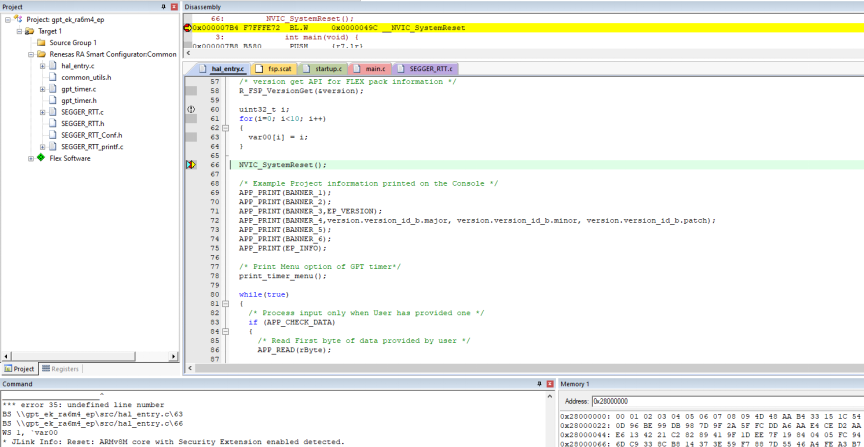Pin the Project panel with pushpin icon
864x447 pixels.
pos(164,6)
